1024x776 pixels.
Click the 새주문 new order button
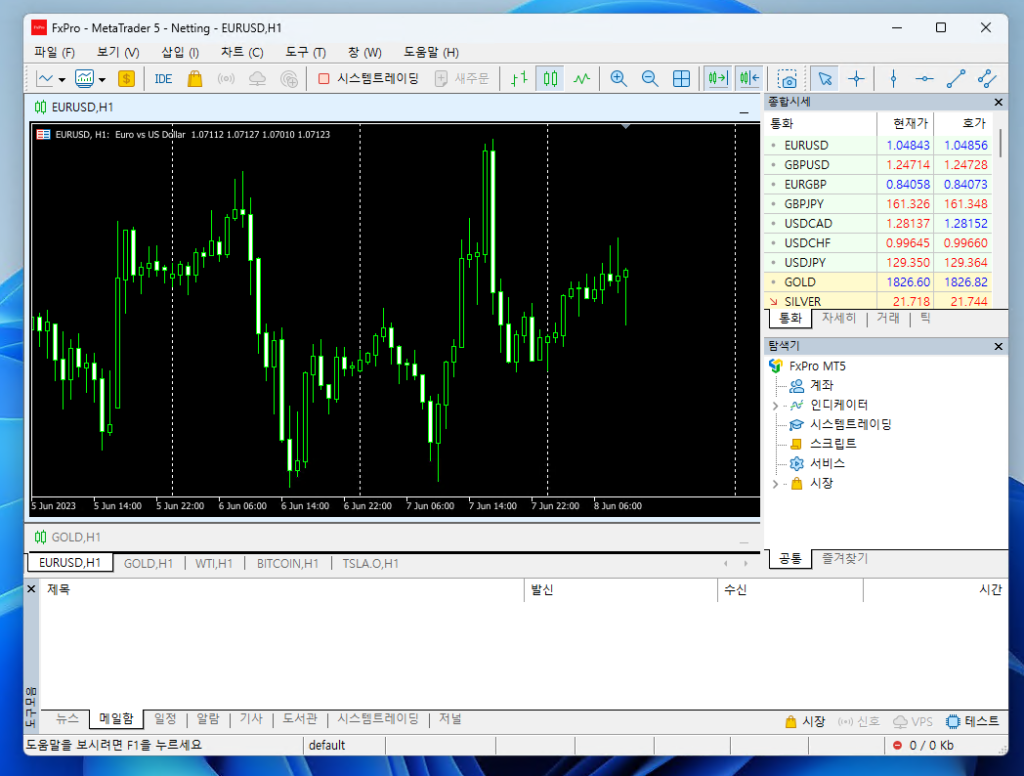coord(461,79)
